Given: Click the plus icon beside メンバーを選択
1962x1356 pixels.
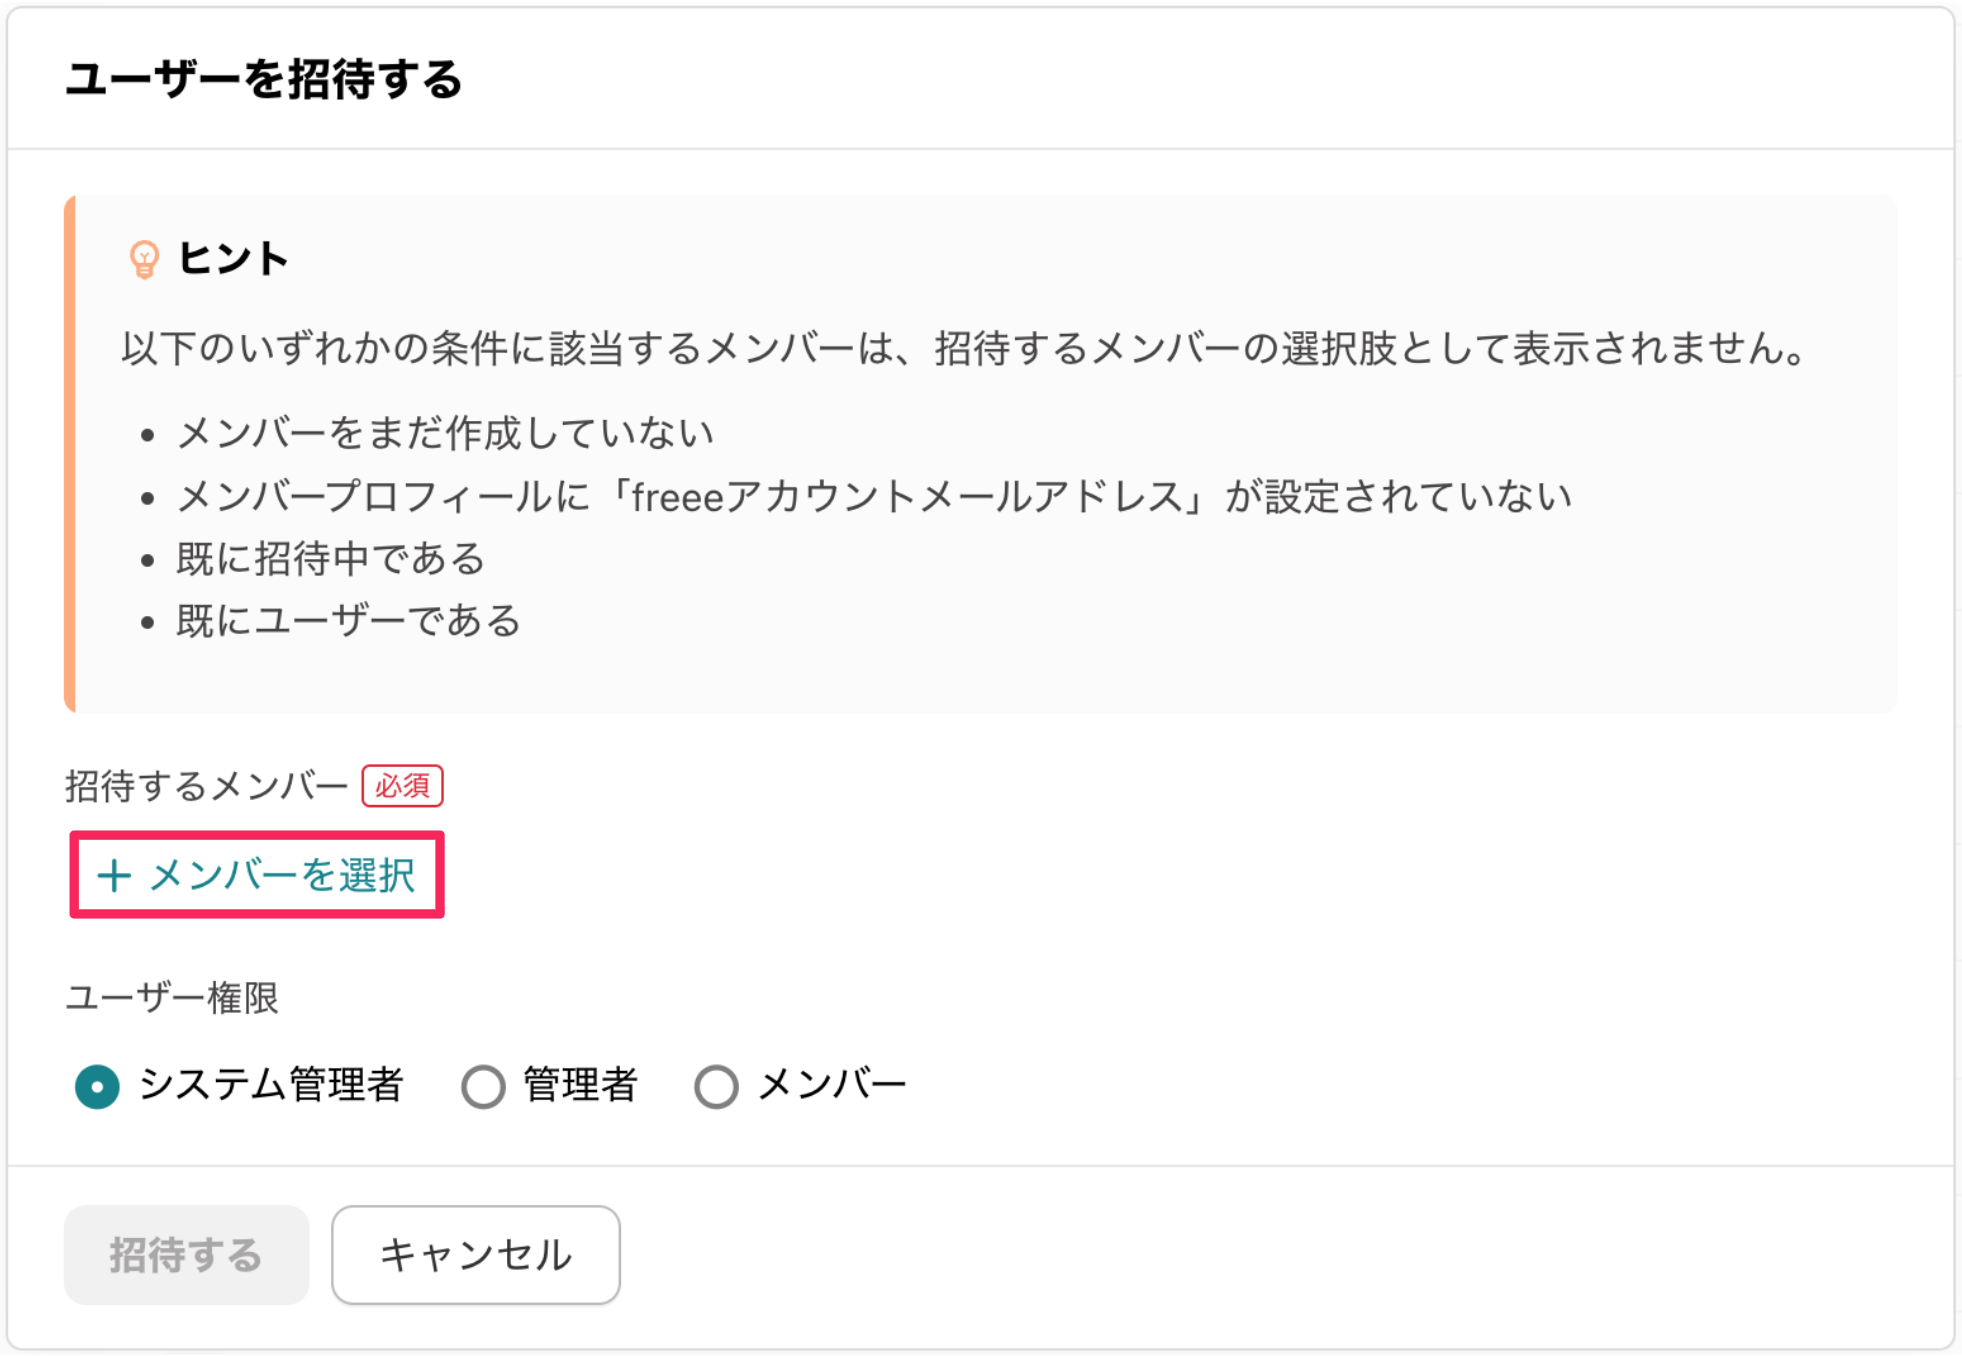Looking at the screenshot, I should coord(114,876).
